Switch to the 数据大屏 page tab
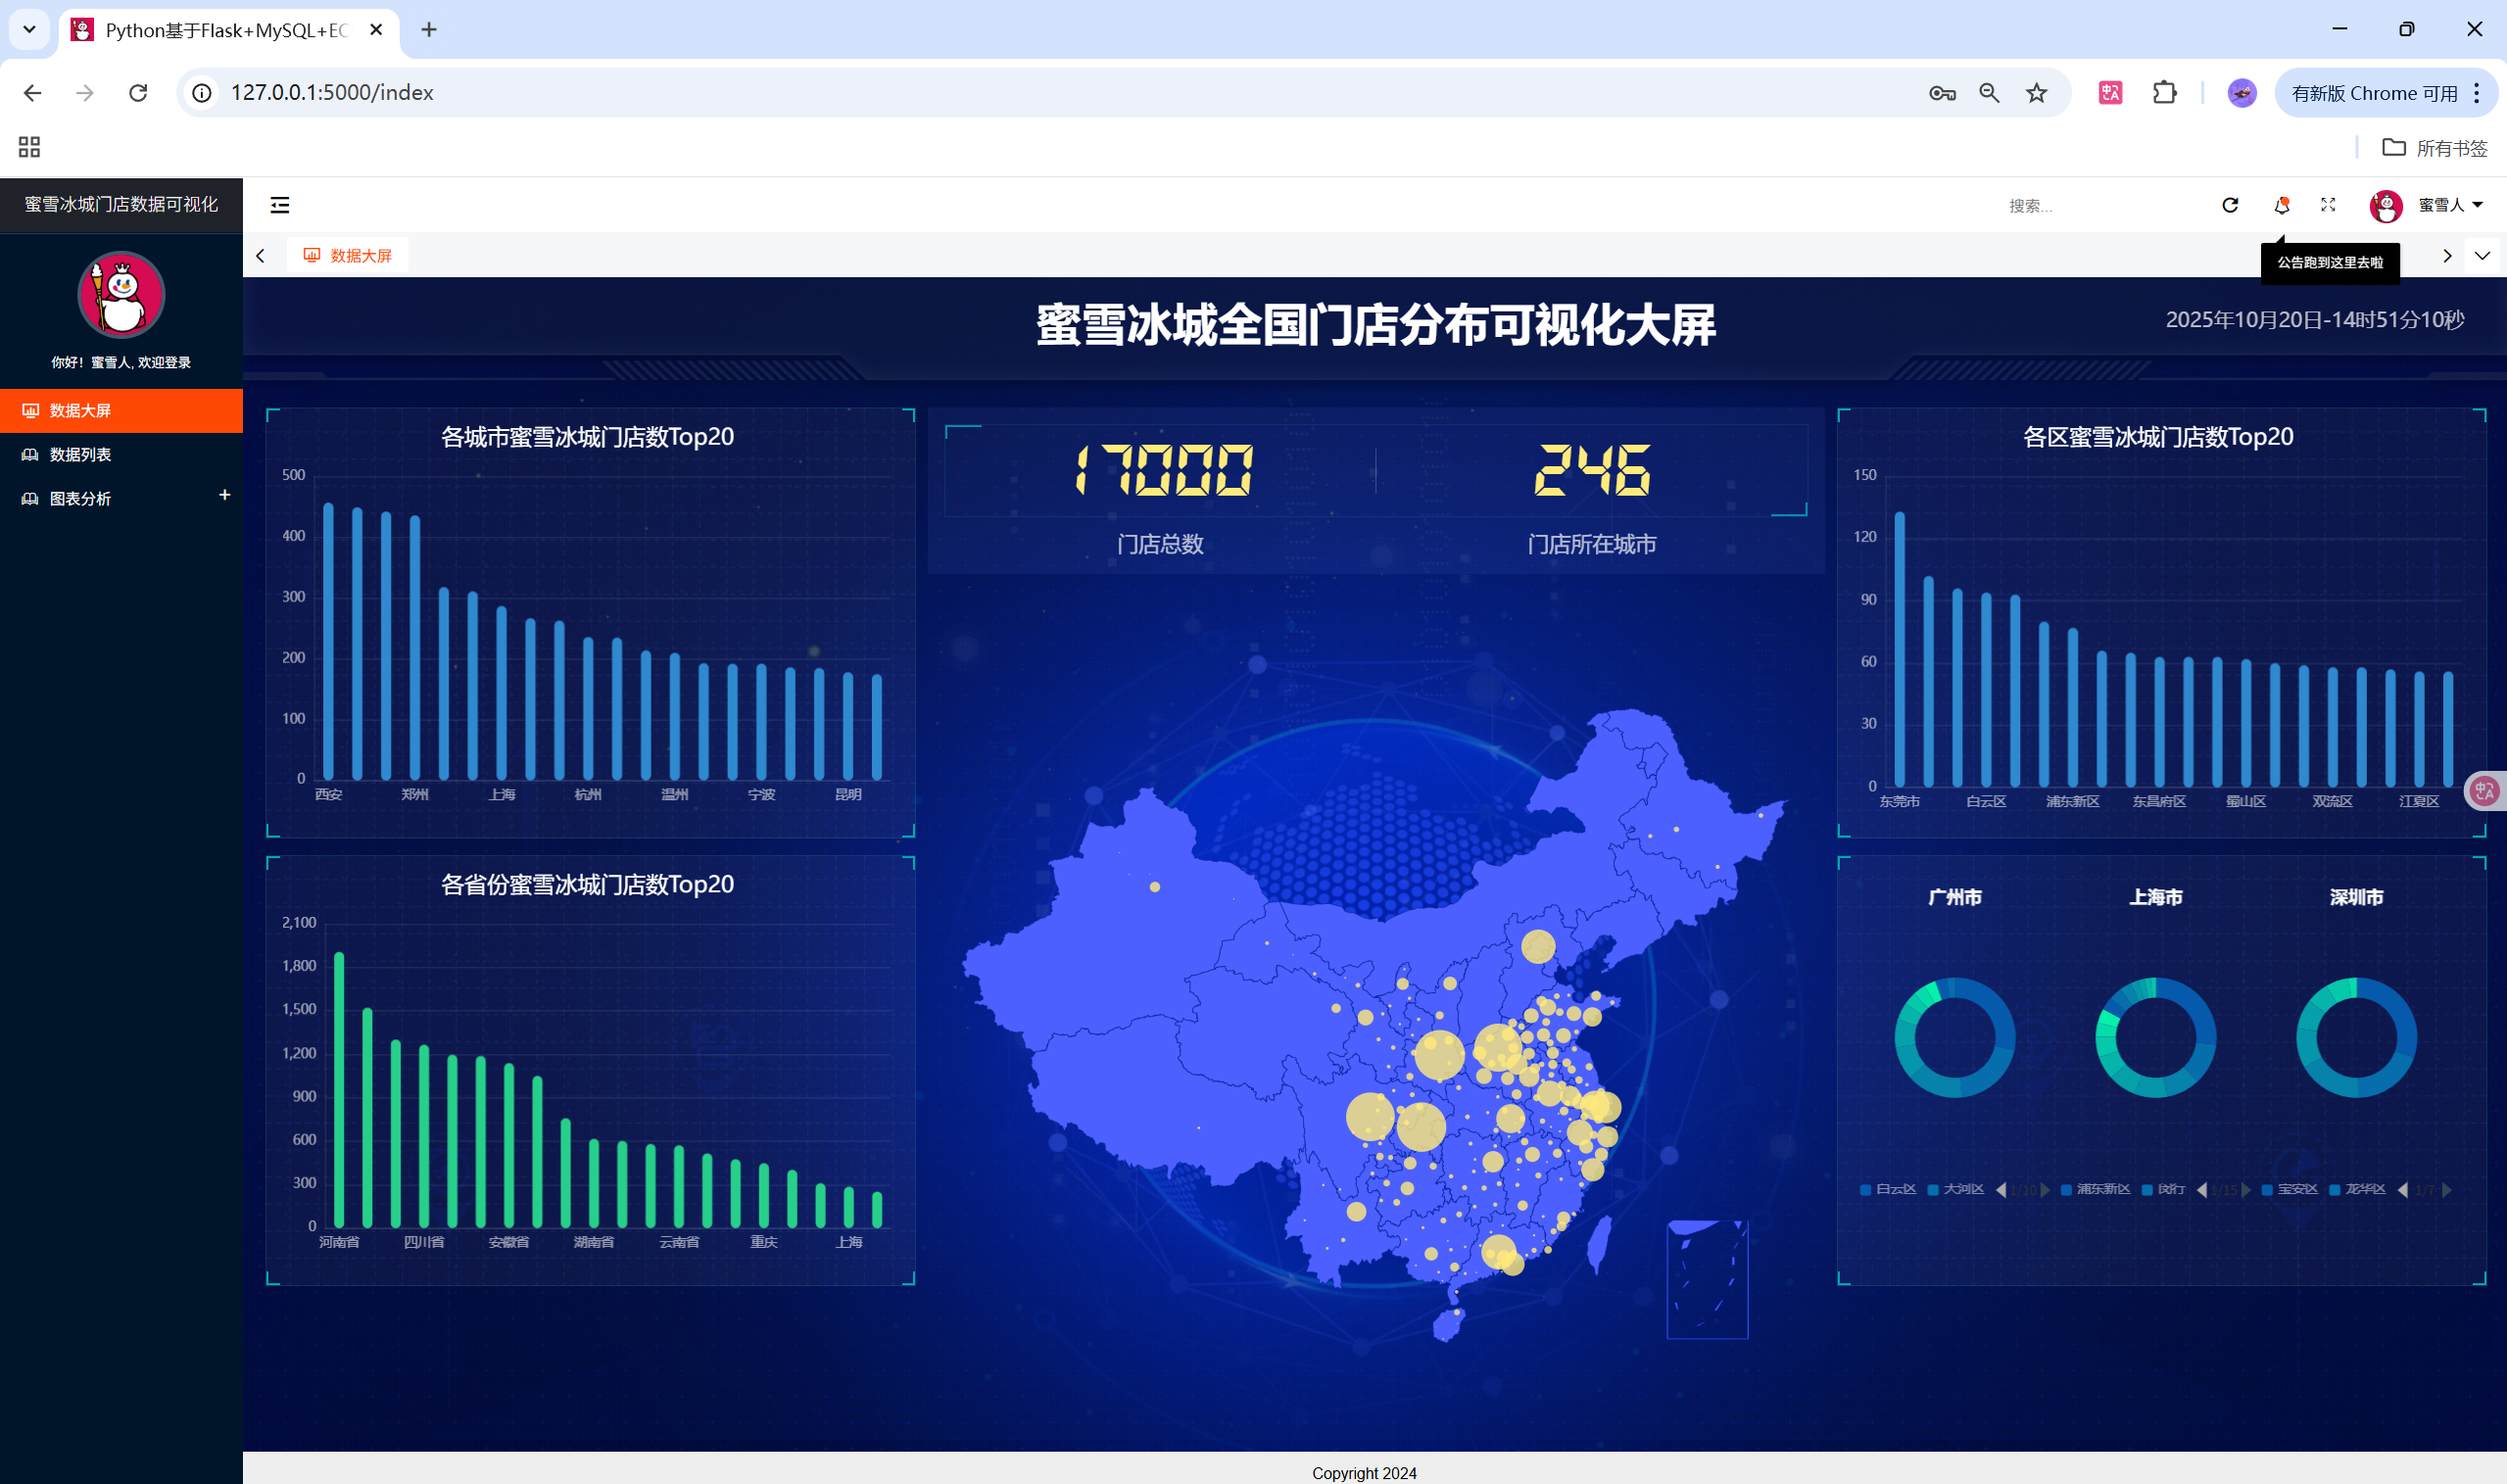The height and width of the screenshot is (1484, 2507). coord(348,256)
